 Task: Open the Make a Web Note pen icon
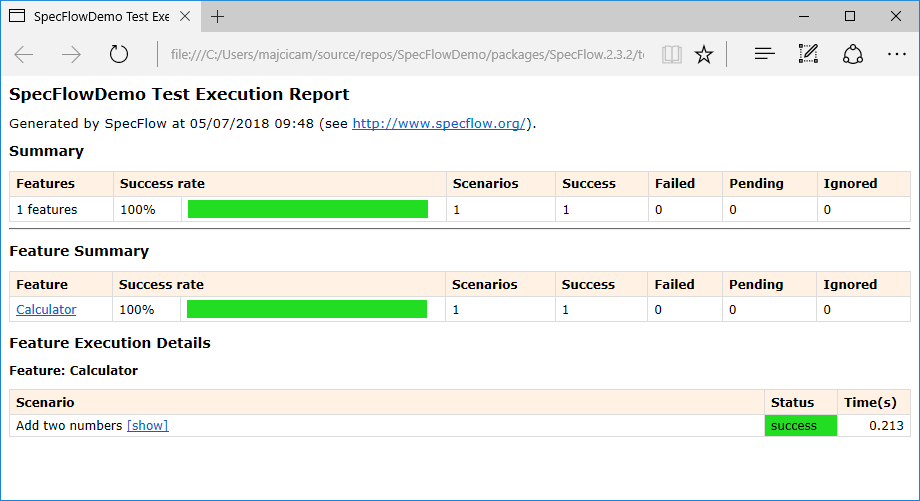click(x=808, y=54)
